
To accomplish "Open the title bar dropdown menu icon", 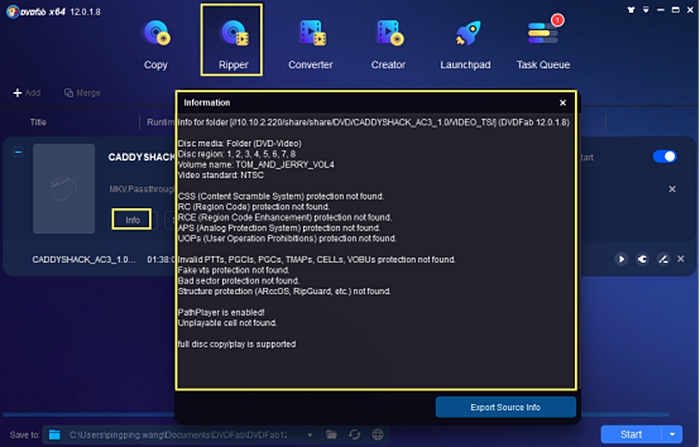I will pos(646,10).
